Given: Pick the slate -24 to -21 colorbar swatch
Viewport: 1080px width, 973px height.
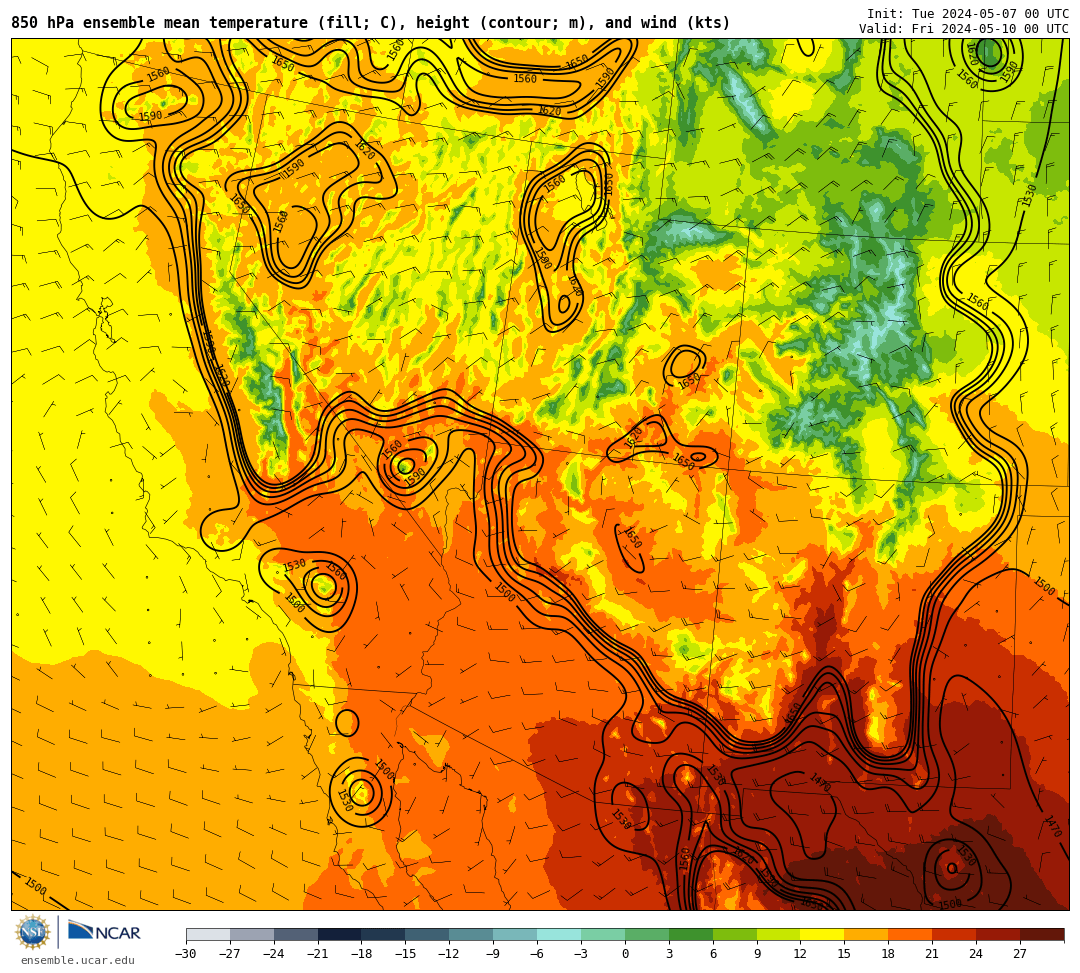Looking at the screenshot, I should click(x=296, y=934).
